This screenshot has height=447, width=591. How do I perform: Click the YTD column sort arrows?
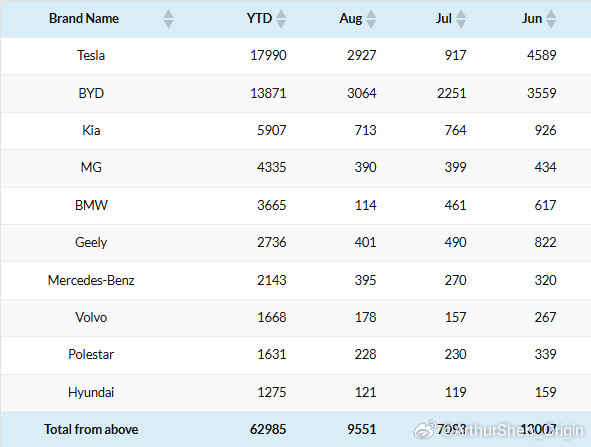pyautogui.click(x=281, y=19)
